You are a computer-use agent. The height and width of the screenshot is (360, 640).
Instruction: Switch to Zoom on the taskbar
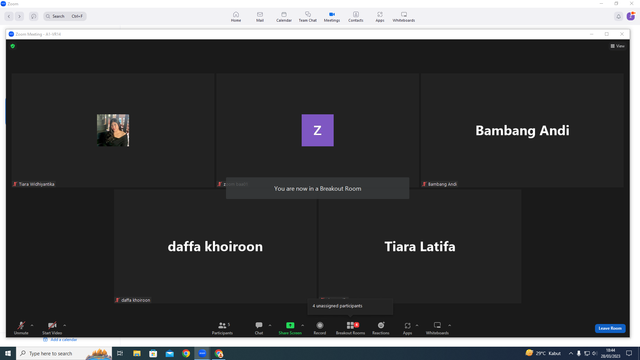(202, 353)
